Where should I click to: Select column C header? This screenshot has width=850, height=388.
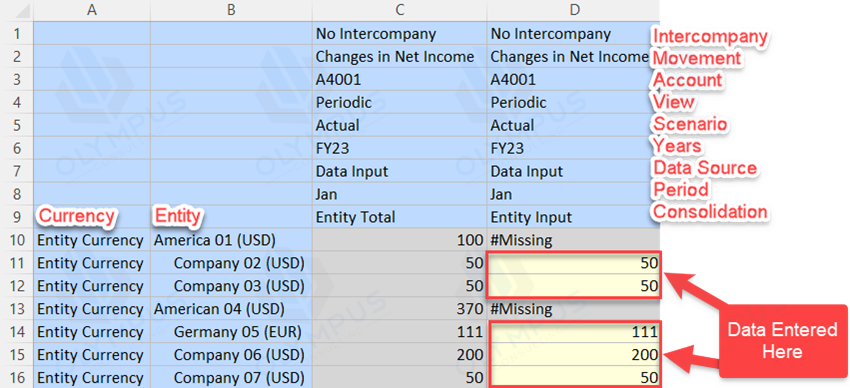400,10
